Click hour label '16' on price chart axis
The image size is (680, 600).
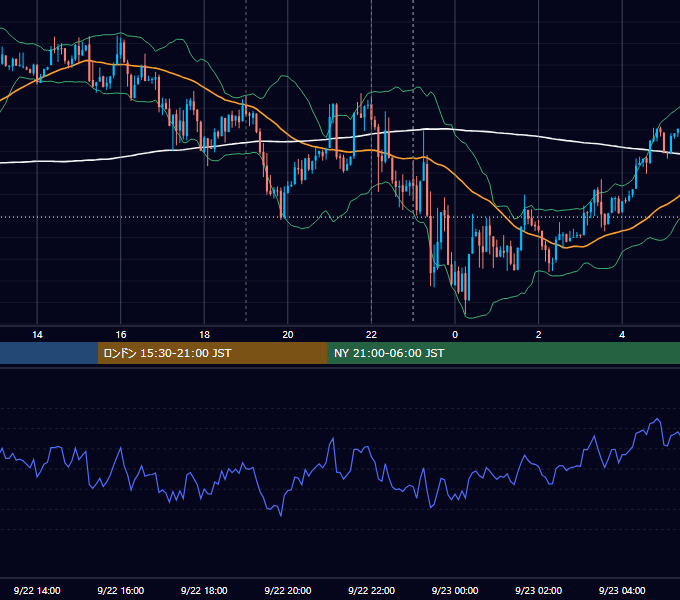click(121, 335)
